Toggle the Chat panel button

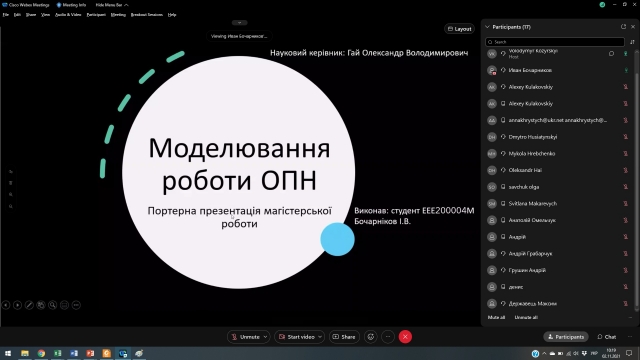(x=607, y=337)
